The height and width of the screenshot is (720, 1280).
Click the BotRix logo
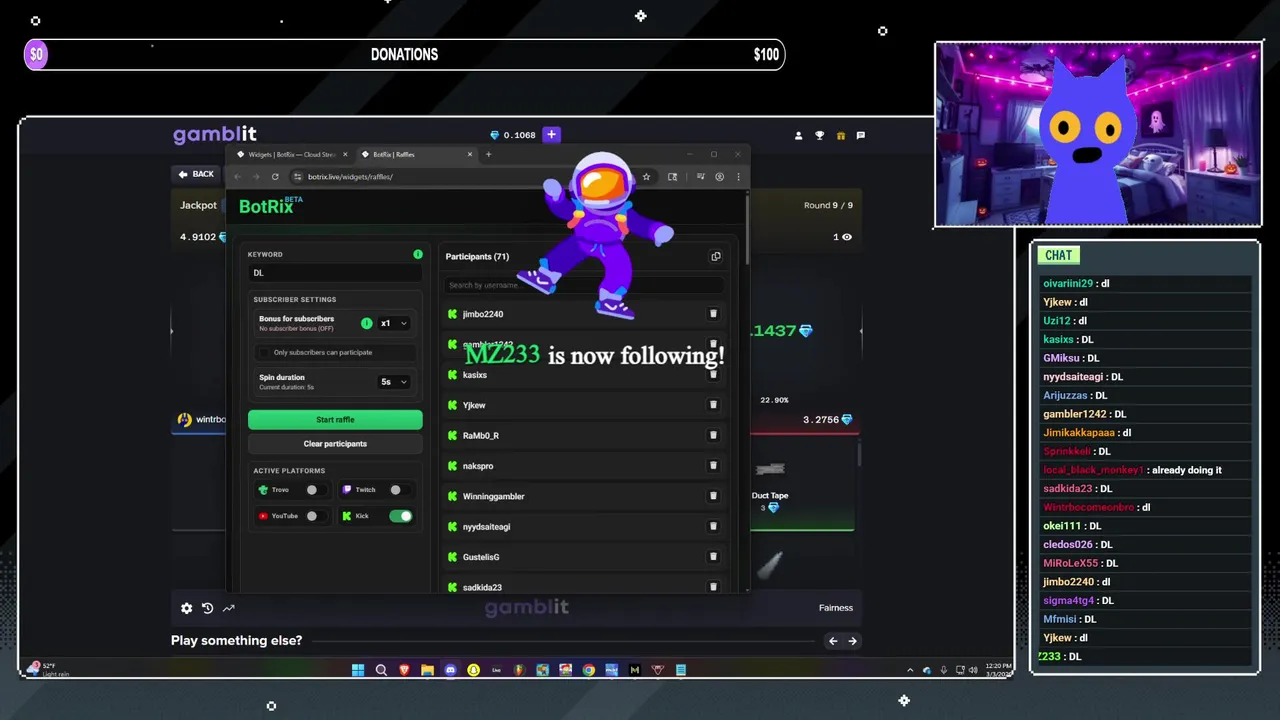pos(270,206)
